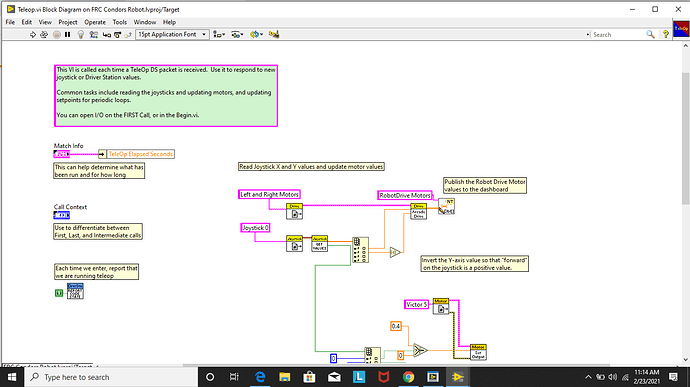Click Run Continuously in the toolbar
The width and height of the screenshot is (690, 387).
click(x=44, y=34)
